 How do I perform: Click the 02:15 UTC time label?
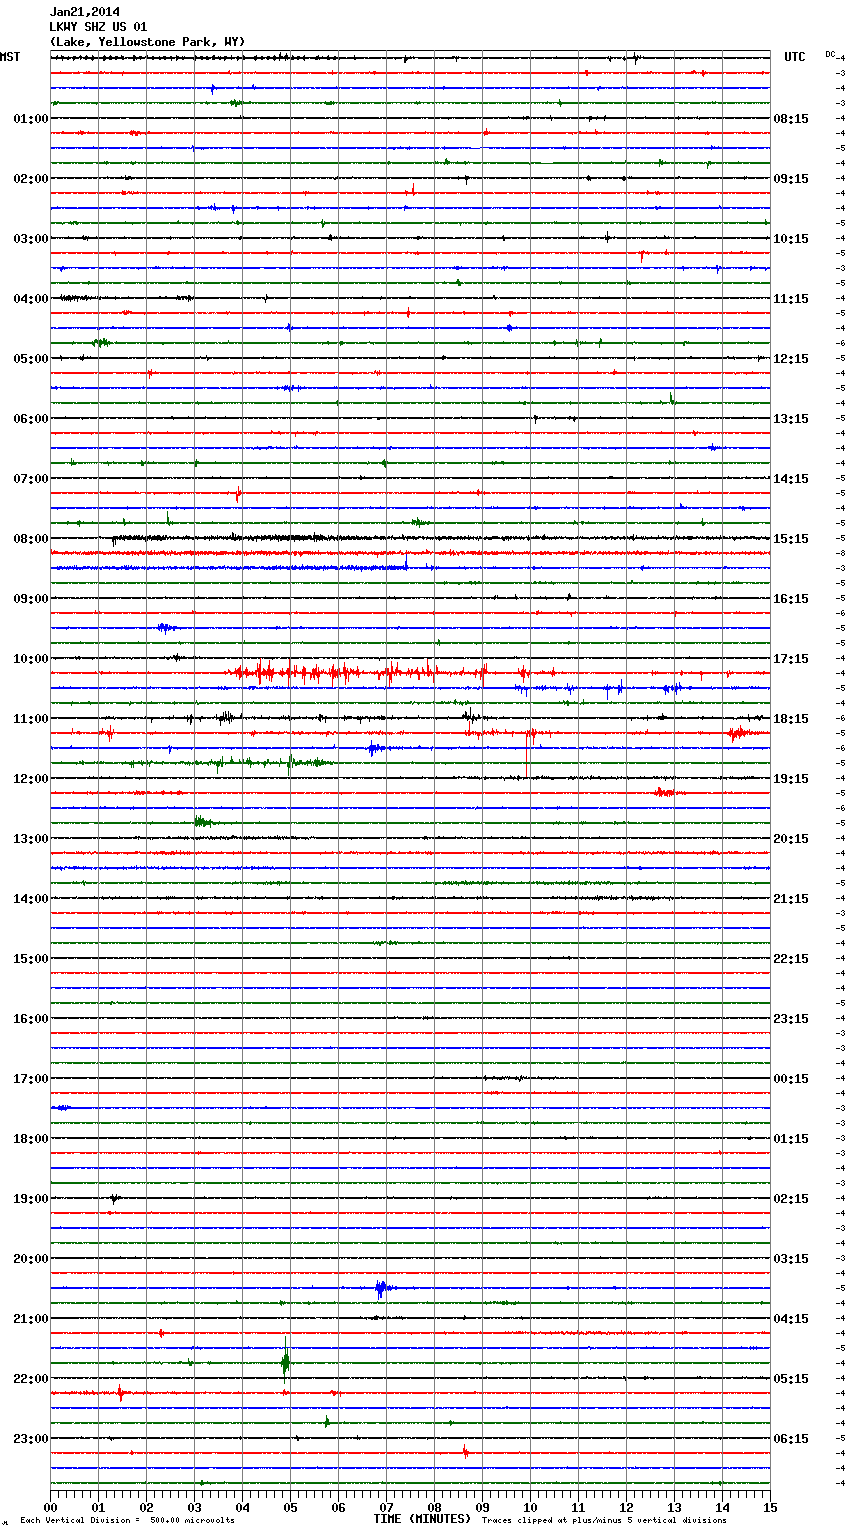[791, 1199]
